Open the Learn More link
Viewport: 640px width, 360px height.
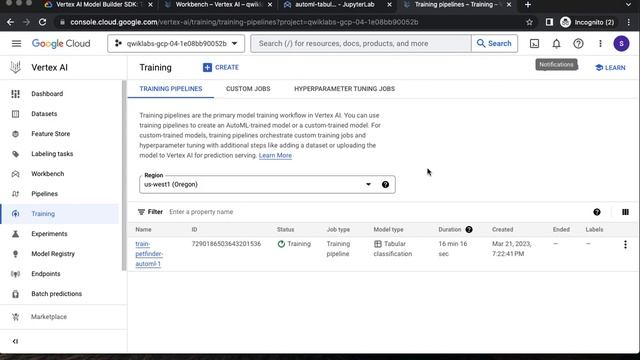pos(275,156)
